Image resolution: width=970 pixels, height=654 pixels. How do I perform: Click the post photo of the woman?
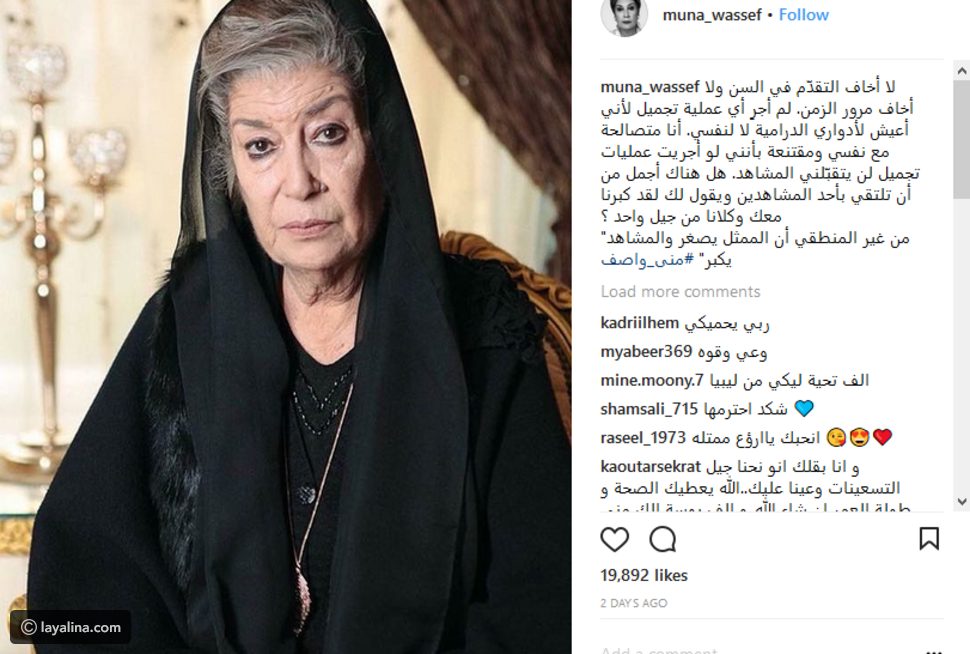(286, 327)
